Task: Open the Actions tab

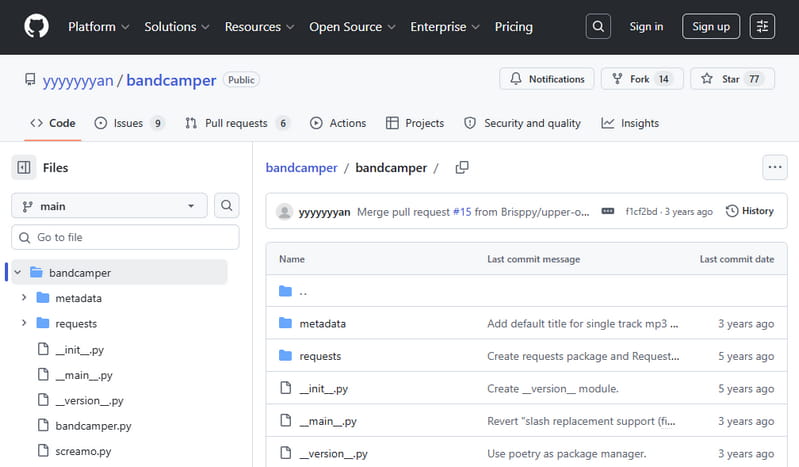Action: pos(338,123)
